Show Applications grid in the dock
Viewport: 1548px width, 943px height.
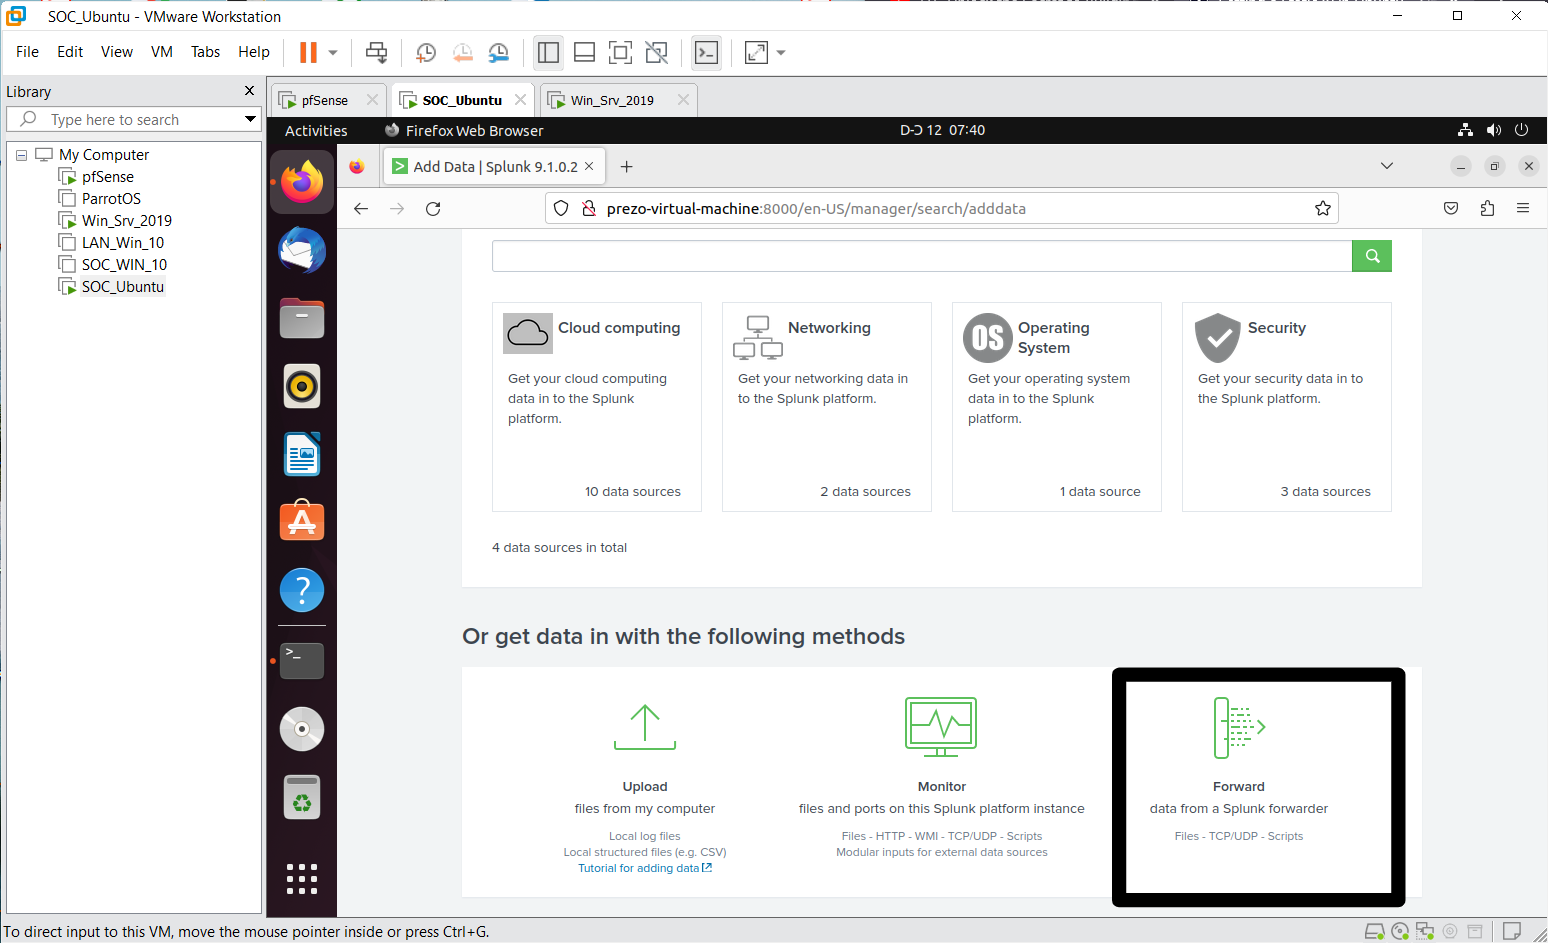[x=302, y=879]
